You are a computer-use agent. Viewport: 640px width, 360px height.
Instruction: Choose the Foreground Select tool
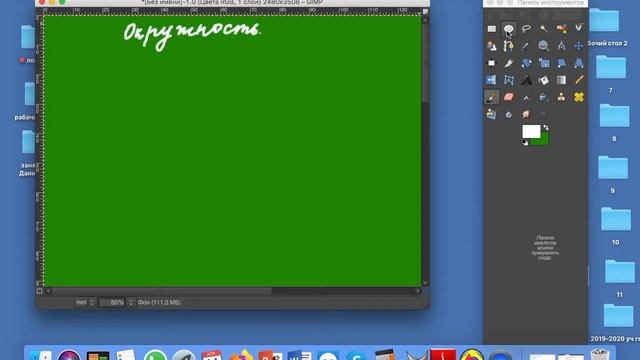coord(491,46)
